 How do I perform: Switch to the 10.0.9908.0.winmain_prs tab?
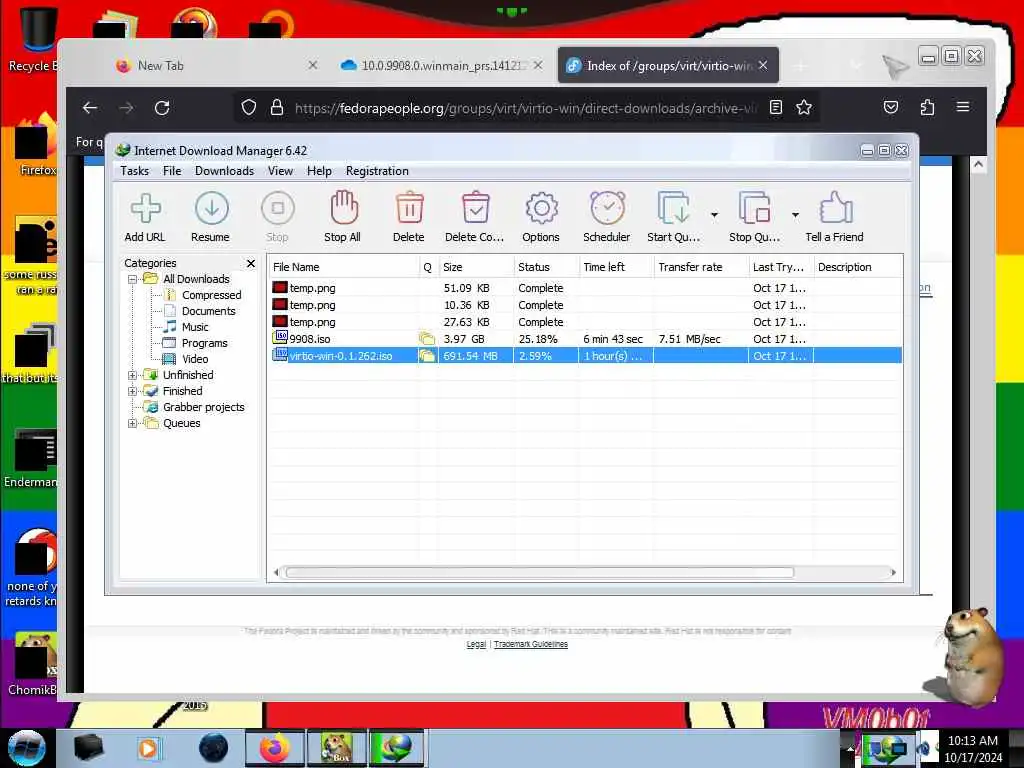click(442, 65)
